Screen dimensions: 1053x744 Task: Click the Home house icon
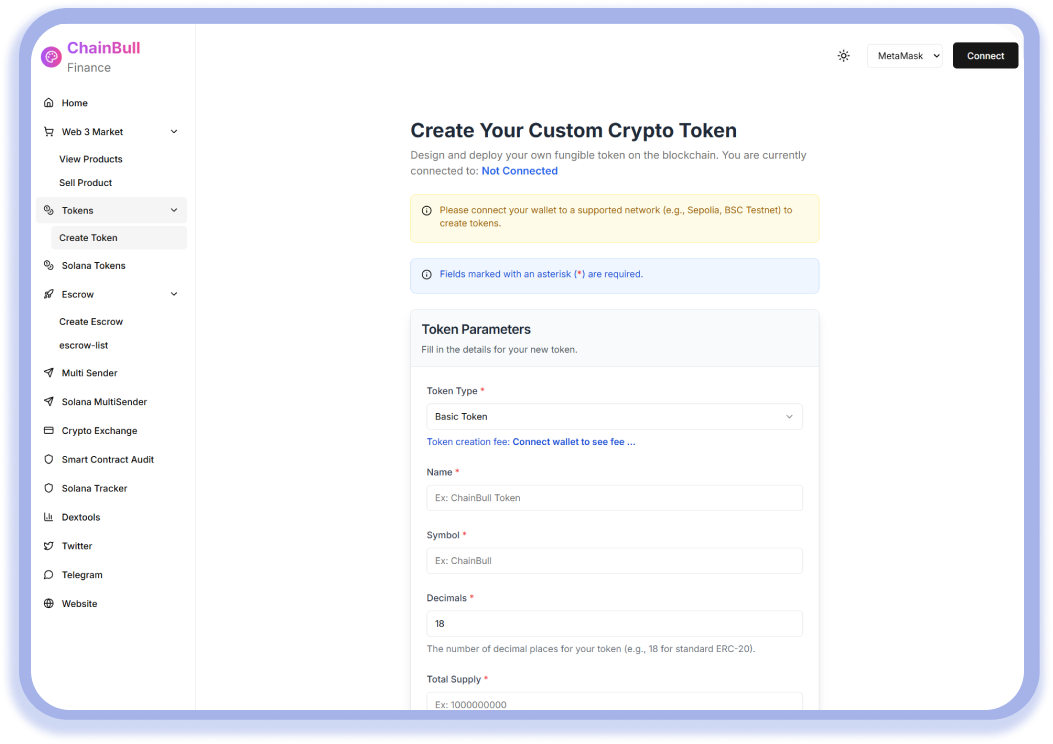[49, 103]
